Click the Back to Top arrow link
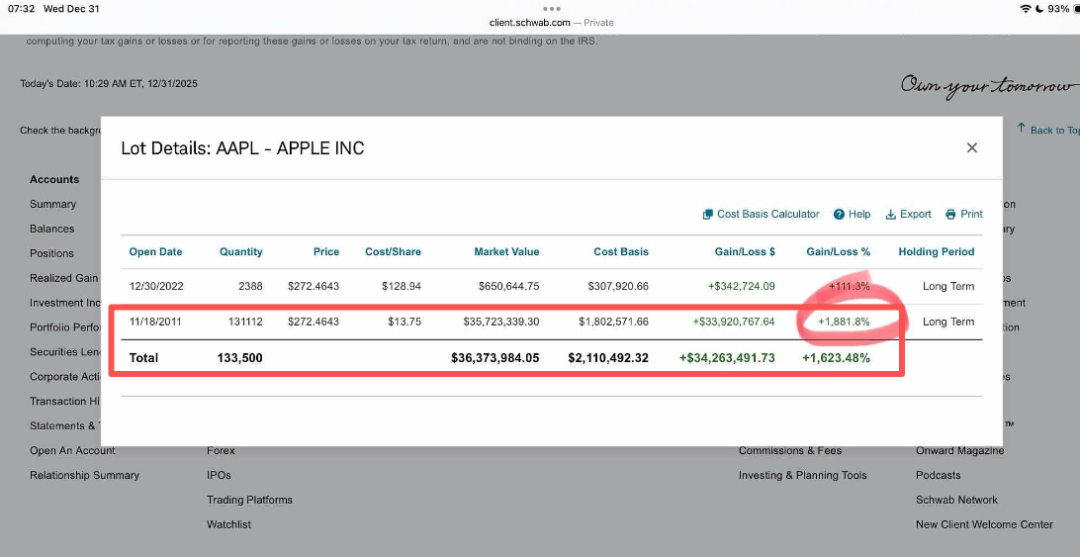This screenshot has height=557, width=1080. pyautogui.click(x=1048, y=130)
